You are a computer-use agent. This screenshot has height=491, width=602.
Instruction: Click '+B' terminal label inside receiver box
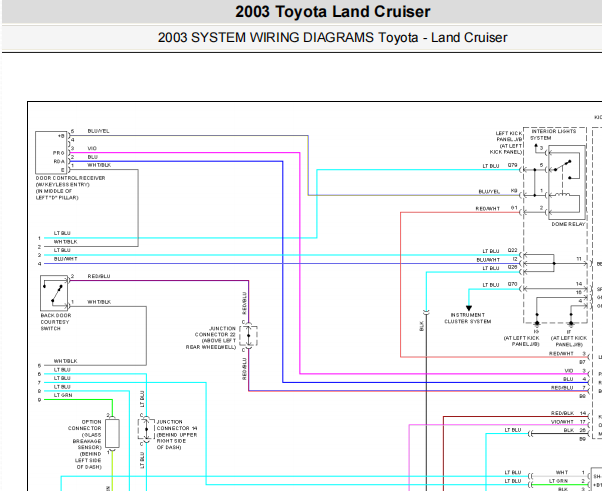pyautogui.click(x=61, y=136)
